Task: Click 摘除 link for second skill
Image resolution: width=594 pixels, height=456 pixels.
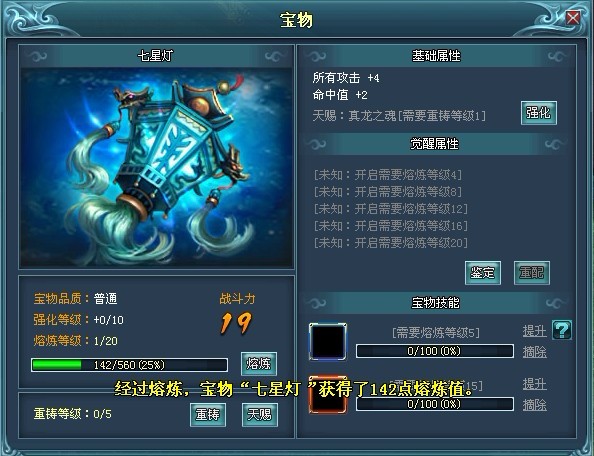Action: click(x=535, y=405)
